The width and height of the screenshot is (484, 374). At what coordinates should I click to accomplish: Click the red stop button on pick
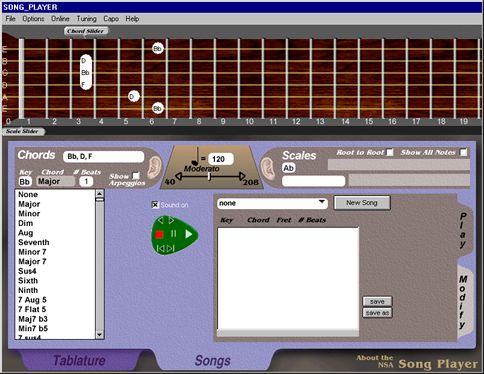tap(159, 235)
